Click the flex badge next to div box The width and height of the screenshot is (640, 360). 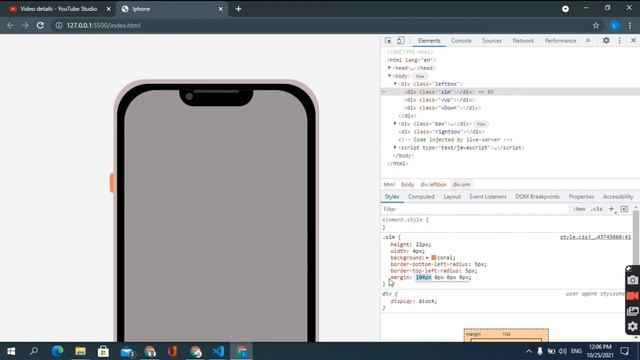[481, 124]
